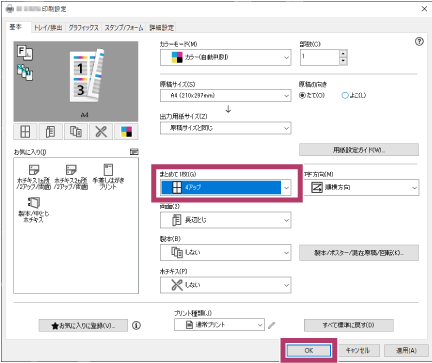Select first ホチキス 2アップ/両面 favorite

click(33, 177)
